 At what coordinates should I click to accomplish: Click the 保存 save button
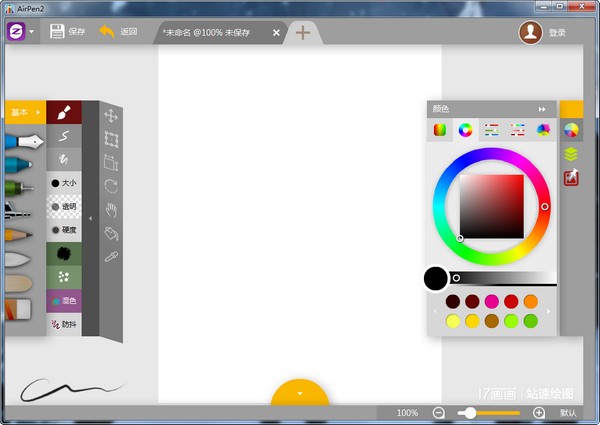coord(68,32)
